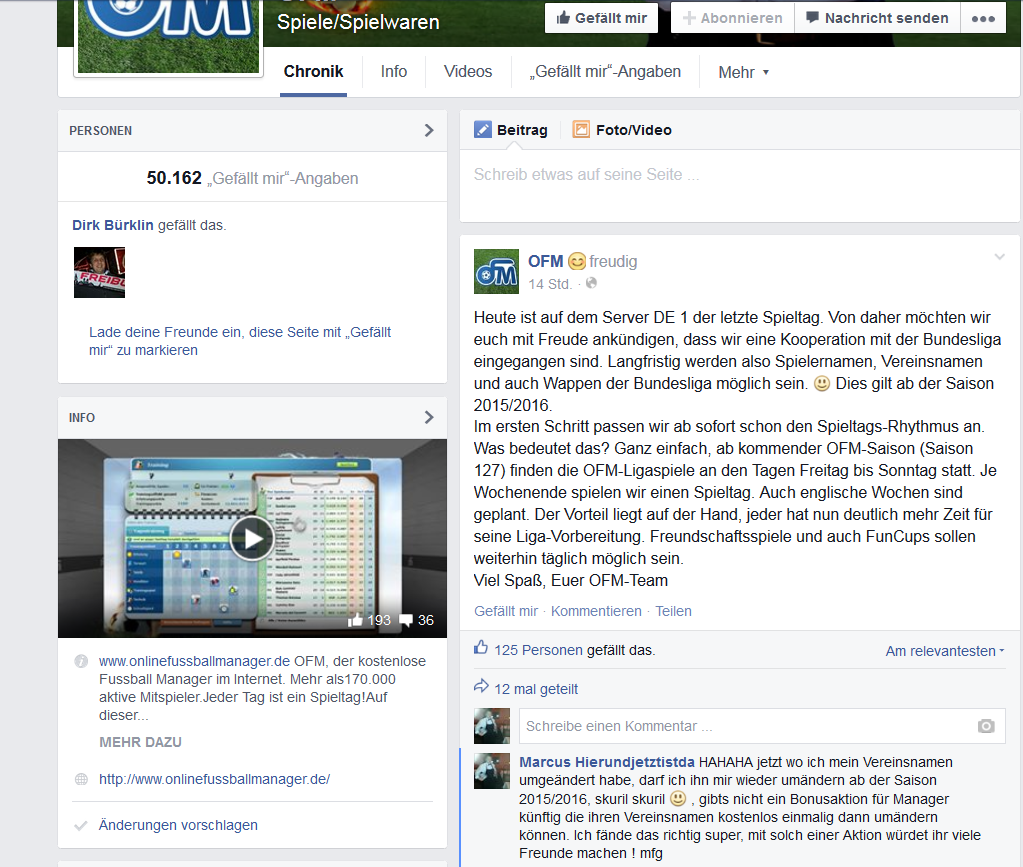Click the video comments icon showing 36
Viewport: 1023px width, 867px height.
click(406, 620)
